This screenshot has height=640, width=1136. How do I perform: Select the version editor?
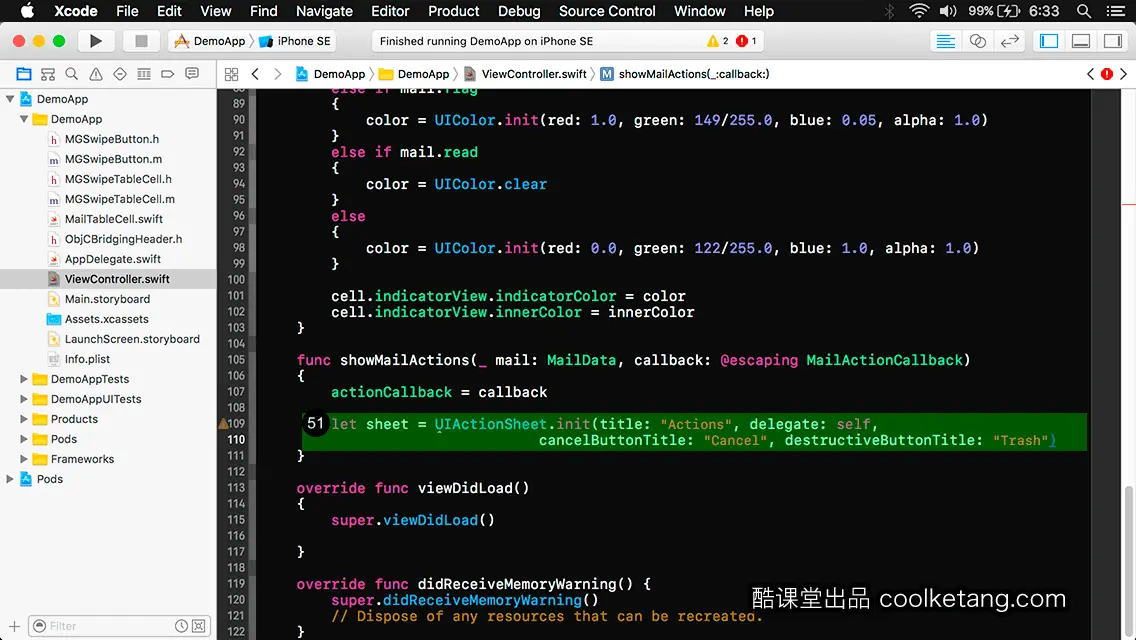[1009, 41]
